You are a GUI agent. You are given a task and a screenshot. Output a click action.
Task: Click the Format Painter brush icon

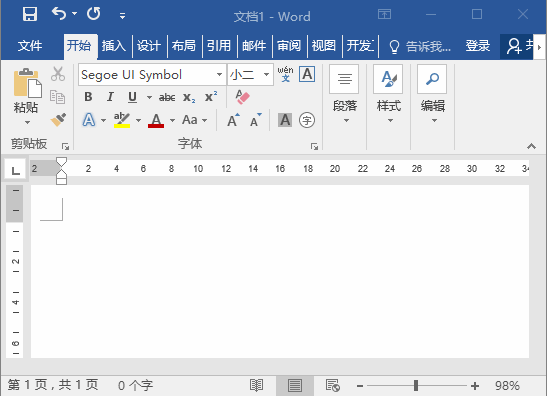tap(58, 120)
